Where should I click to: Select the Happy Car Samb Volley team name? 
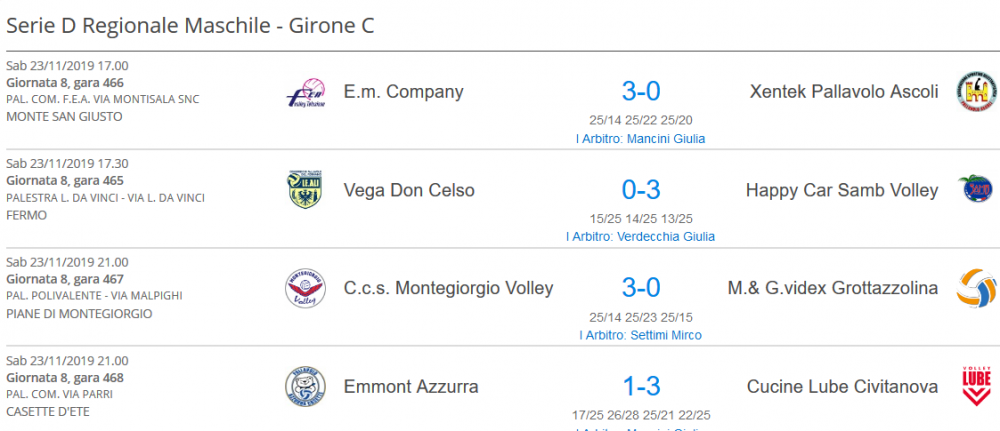842,190
